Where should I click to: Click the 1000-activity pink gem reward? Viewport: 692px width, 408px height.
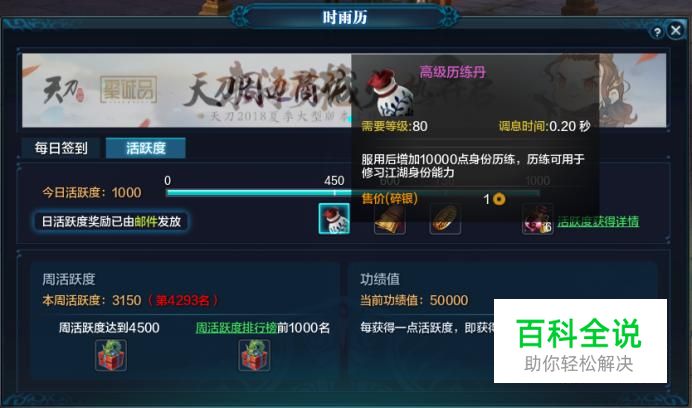pos(537,219)
